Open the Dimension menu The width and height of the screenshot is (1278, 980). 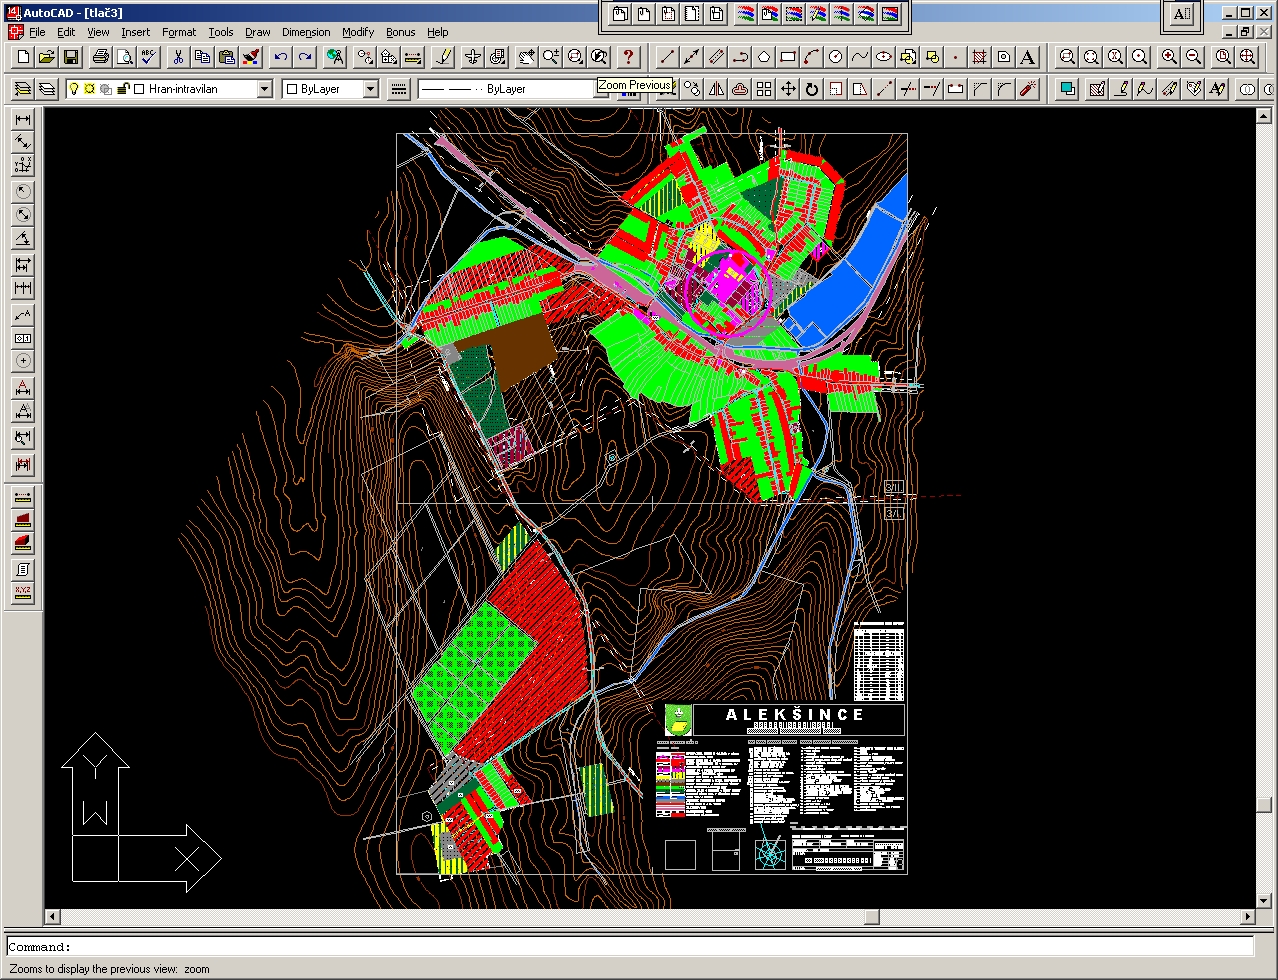click(x=305, y=32)
